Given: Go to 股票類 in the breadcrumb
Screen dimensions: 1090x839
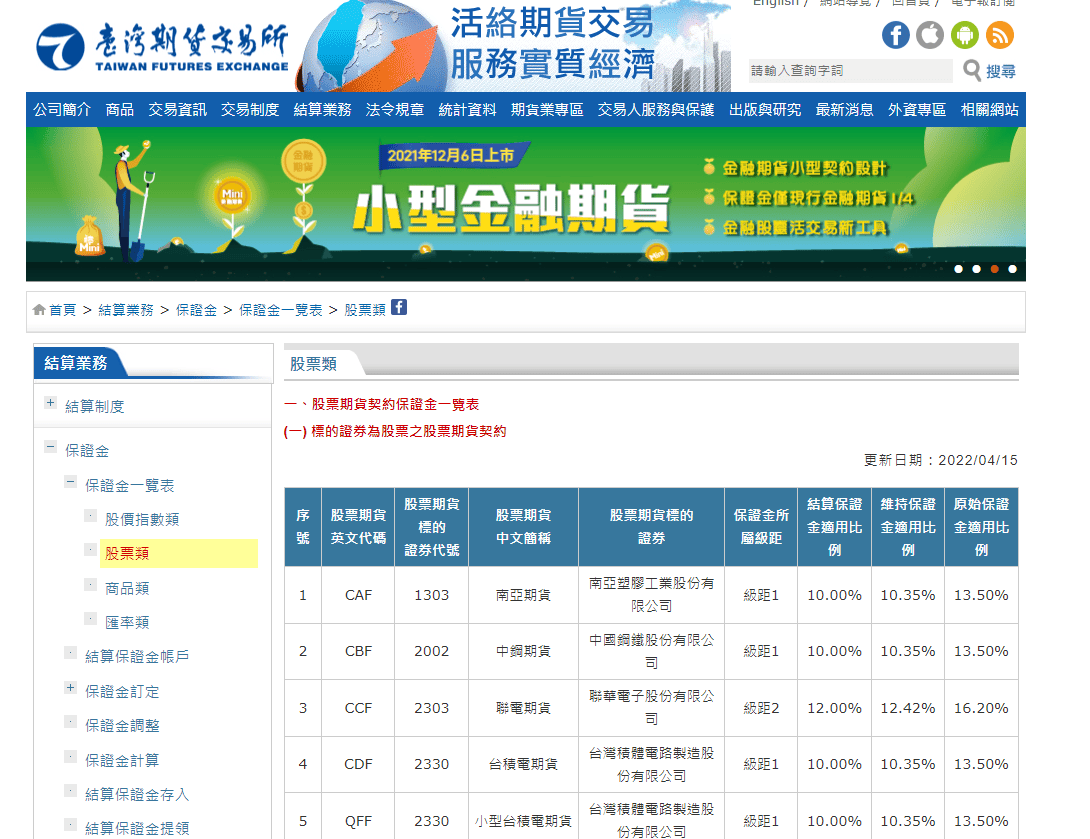Looking at the screenshot, I should tap(365, 310).
